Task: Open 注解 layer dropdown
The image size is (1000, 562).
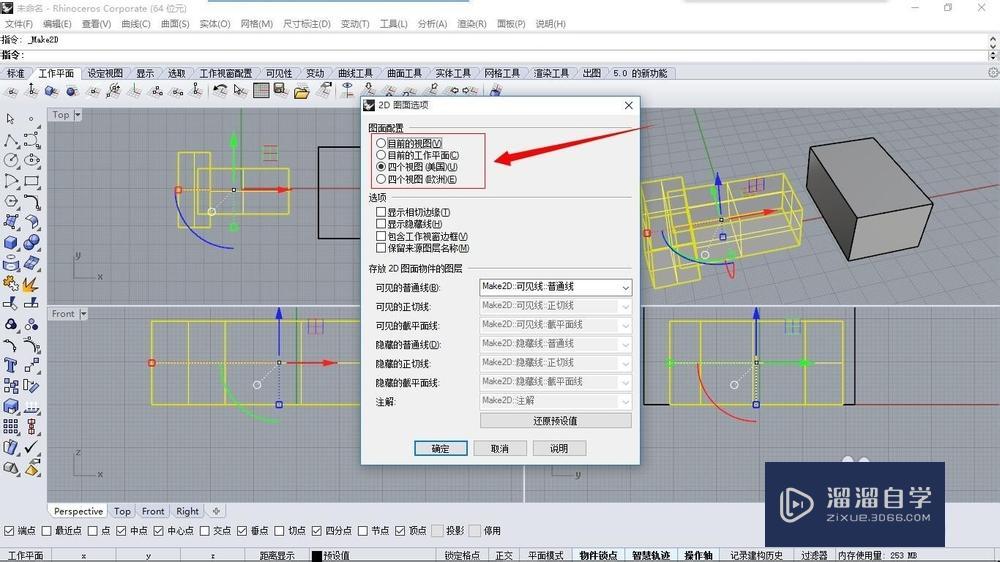Action: 555,401
